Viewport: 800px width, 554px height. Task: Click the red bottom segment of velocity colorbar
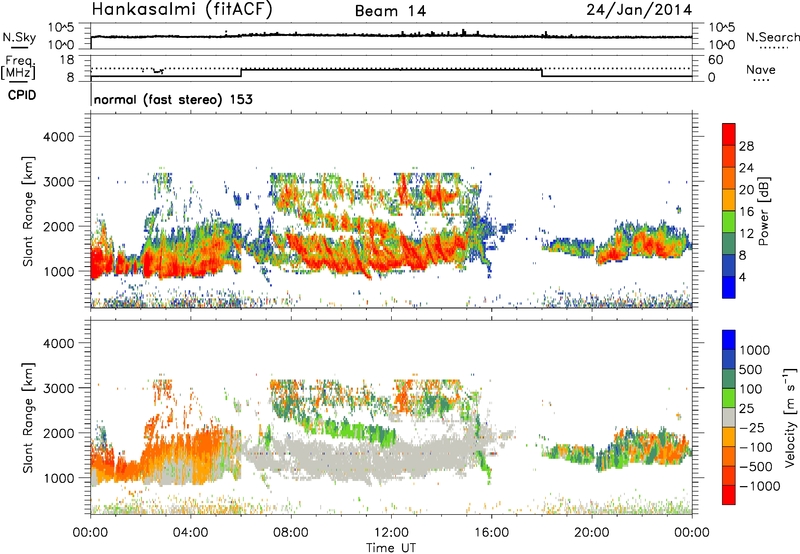tap(729, 495)
